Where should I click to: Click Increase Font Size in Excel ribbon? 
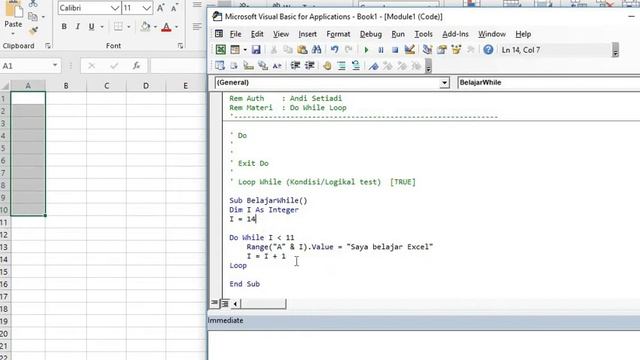coord(160,8)
